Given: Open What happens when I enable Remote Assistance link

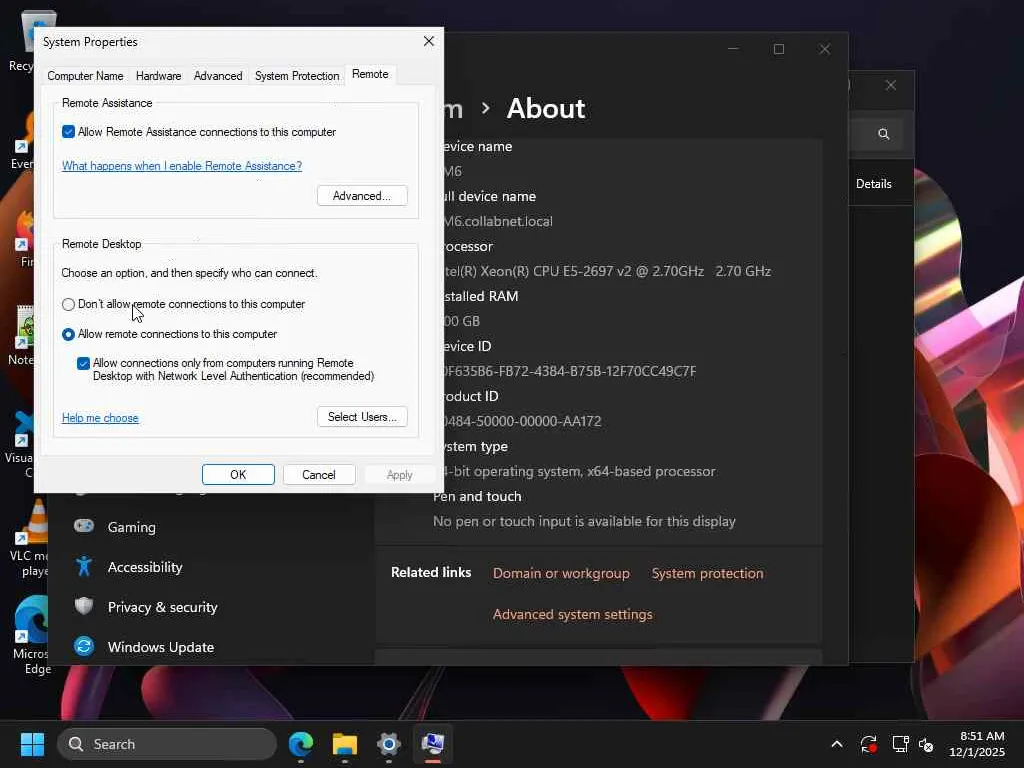Looking at the screenshot, I should (182, 166).
